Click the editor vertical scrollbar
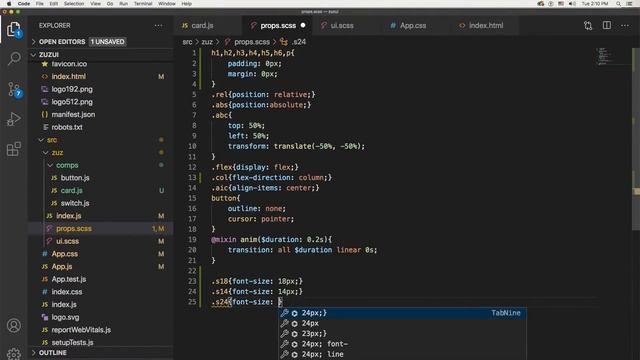Screen dimensions: 640x360 point(636,139)
